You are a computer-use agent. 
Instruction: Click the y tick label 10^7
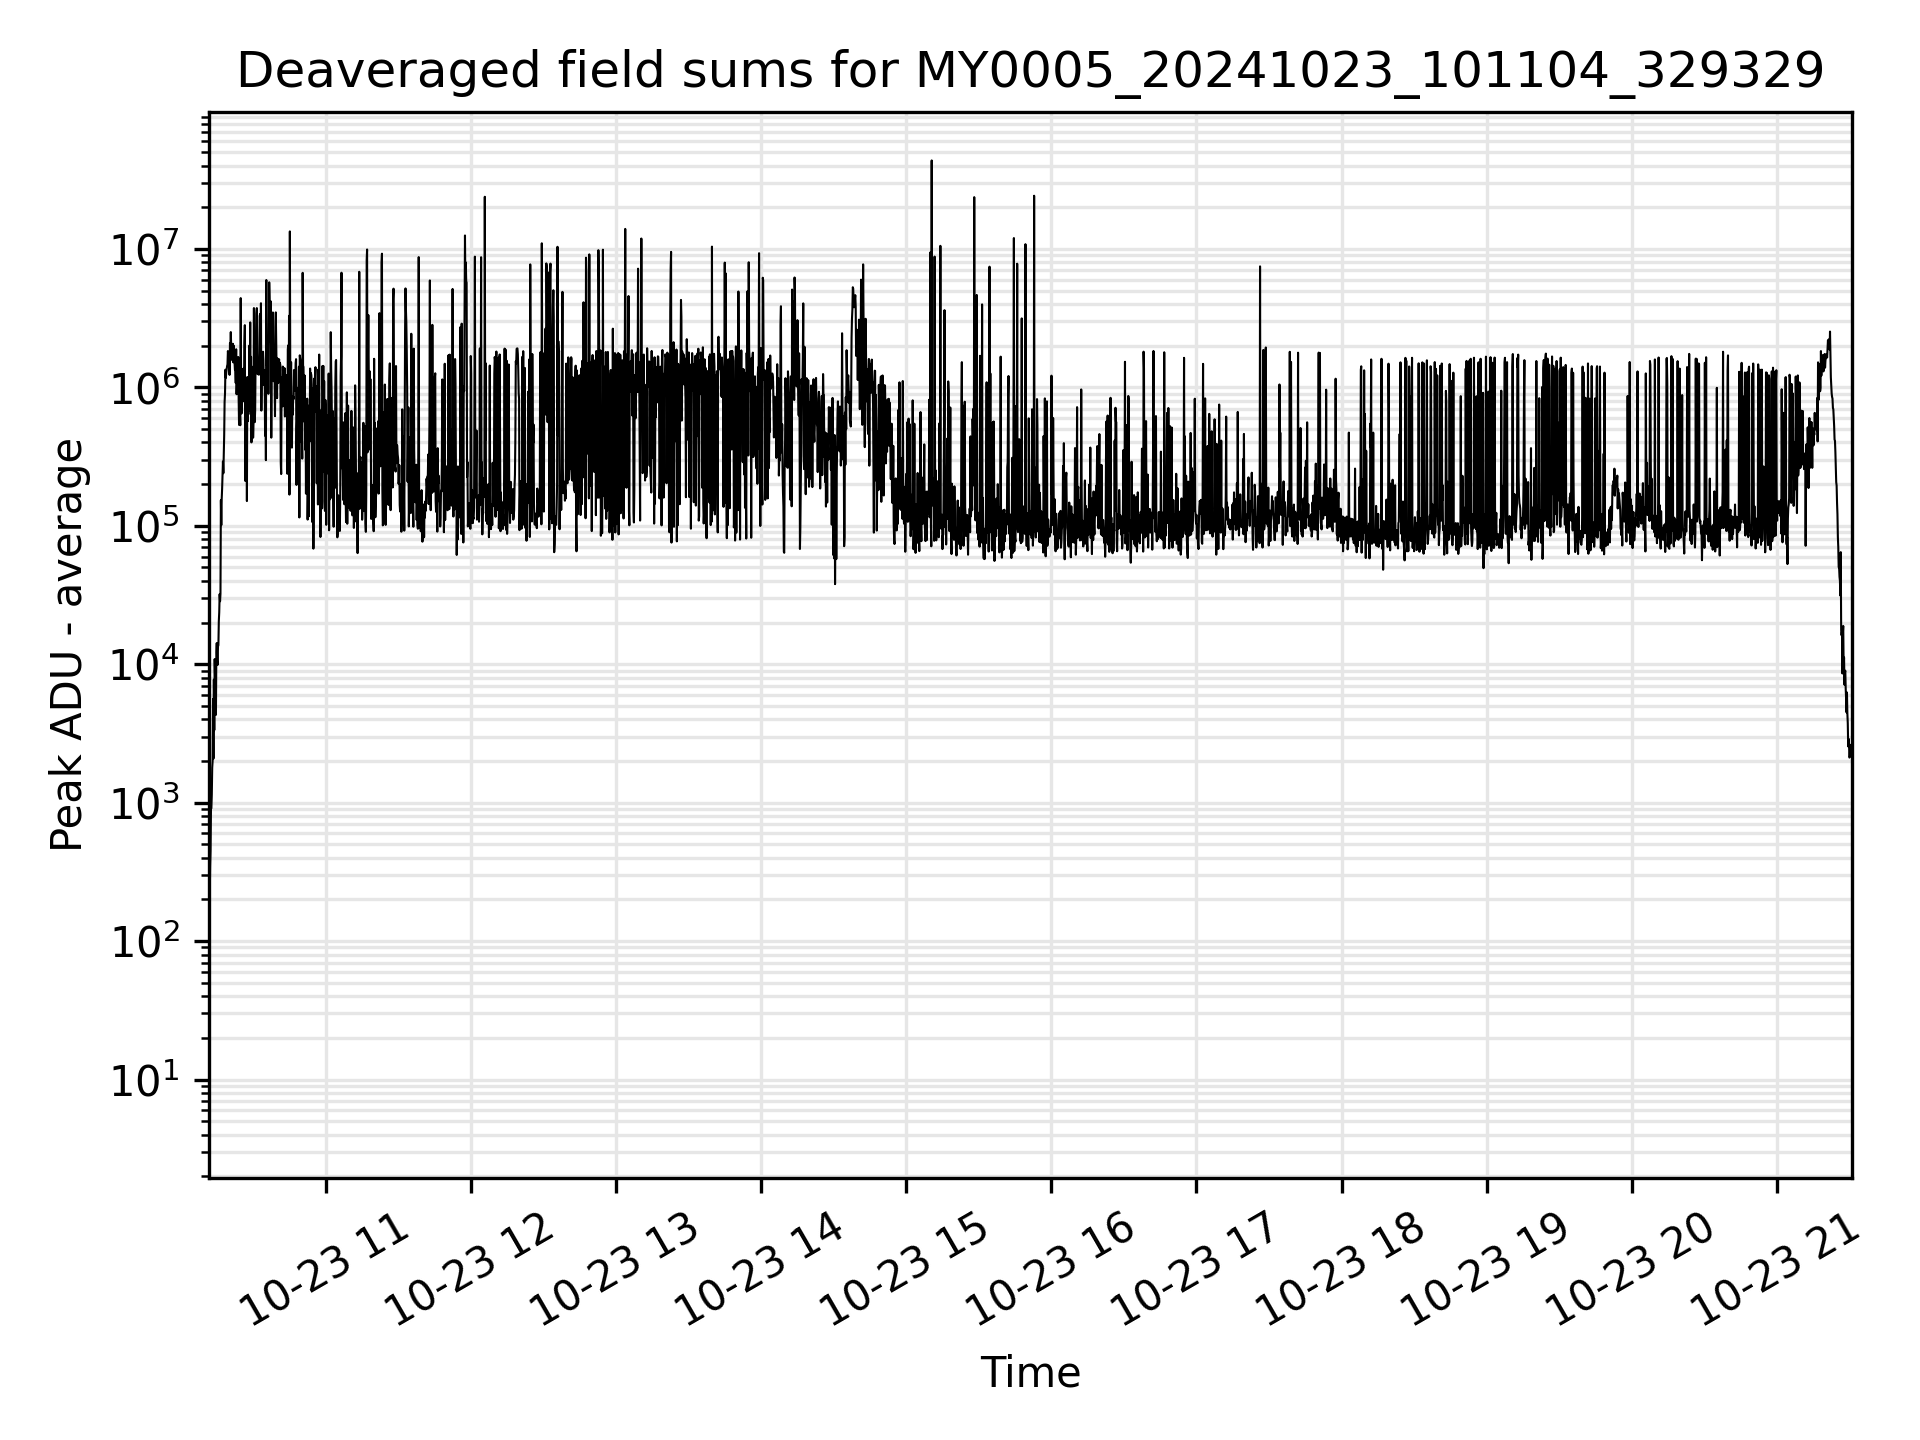pos(145,249)
